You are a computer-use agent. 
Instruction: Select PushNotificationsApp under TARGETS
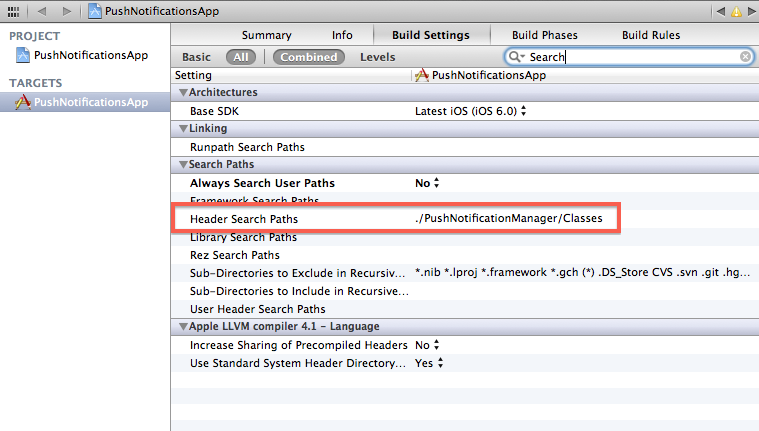[91, 102]
